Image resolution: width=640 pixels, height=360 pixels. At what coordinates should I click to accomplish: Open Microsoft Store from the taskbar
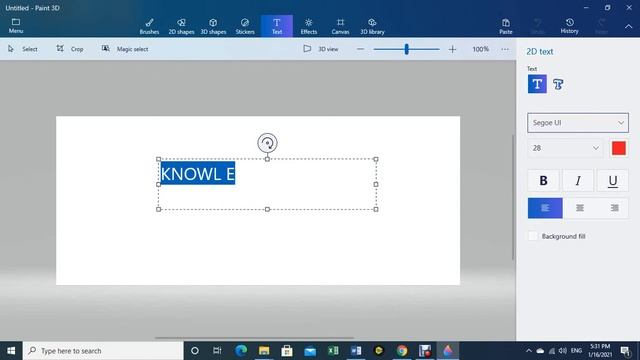287,351
